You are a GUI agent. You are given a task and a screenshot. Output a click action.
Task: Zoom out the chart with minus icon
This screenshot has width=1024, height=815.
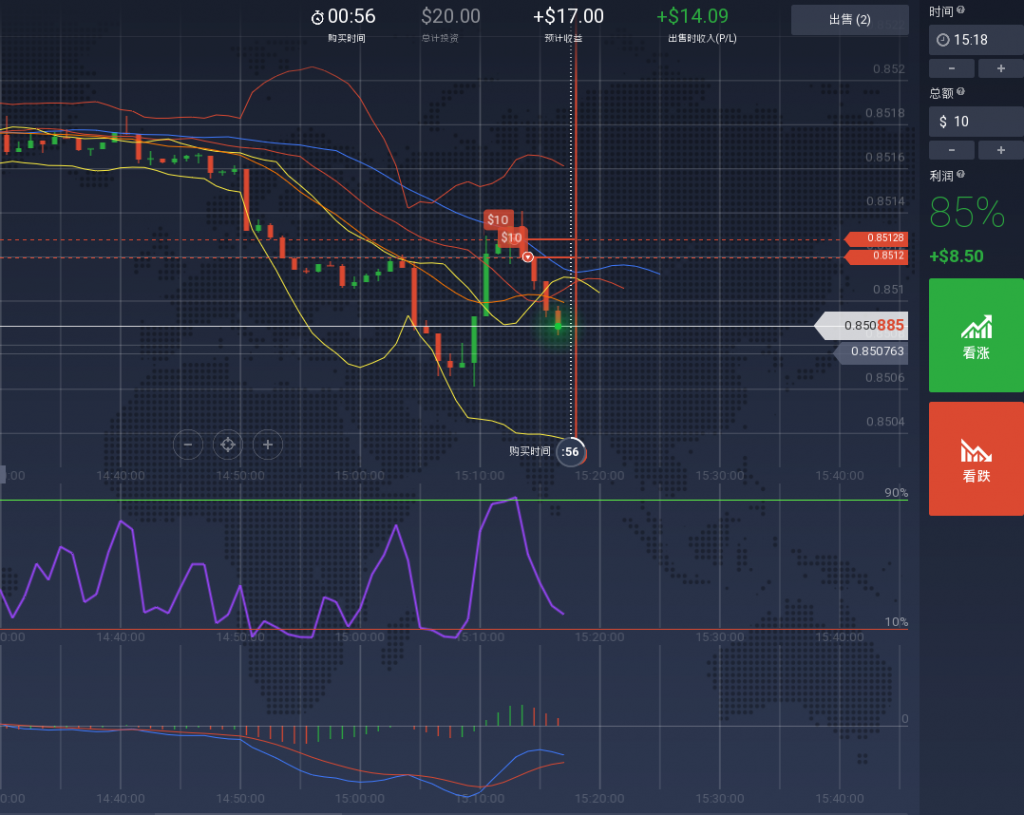coord(189,444)
